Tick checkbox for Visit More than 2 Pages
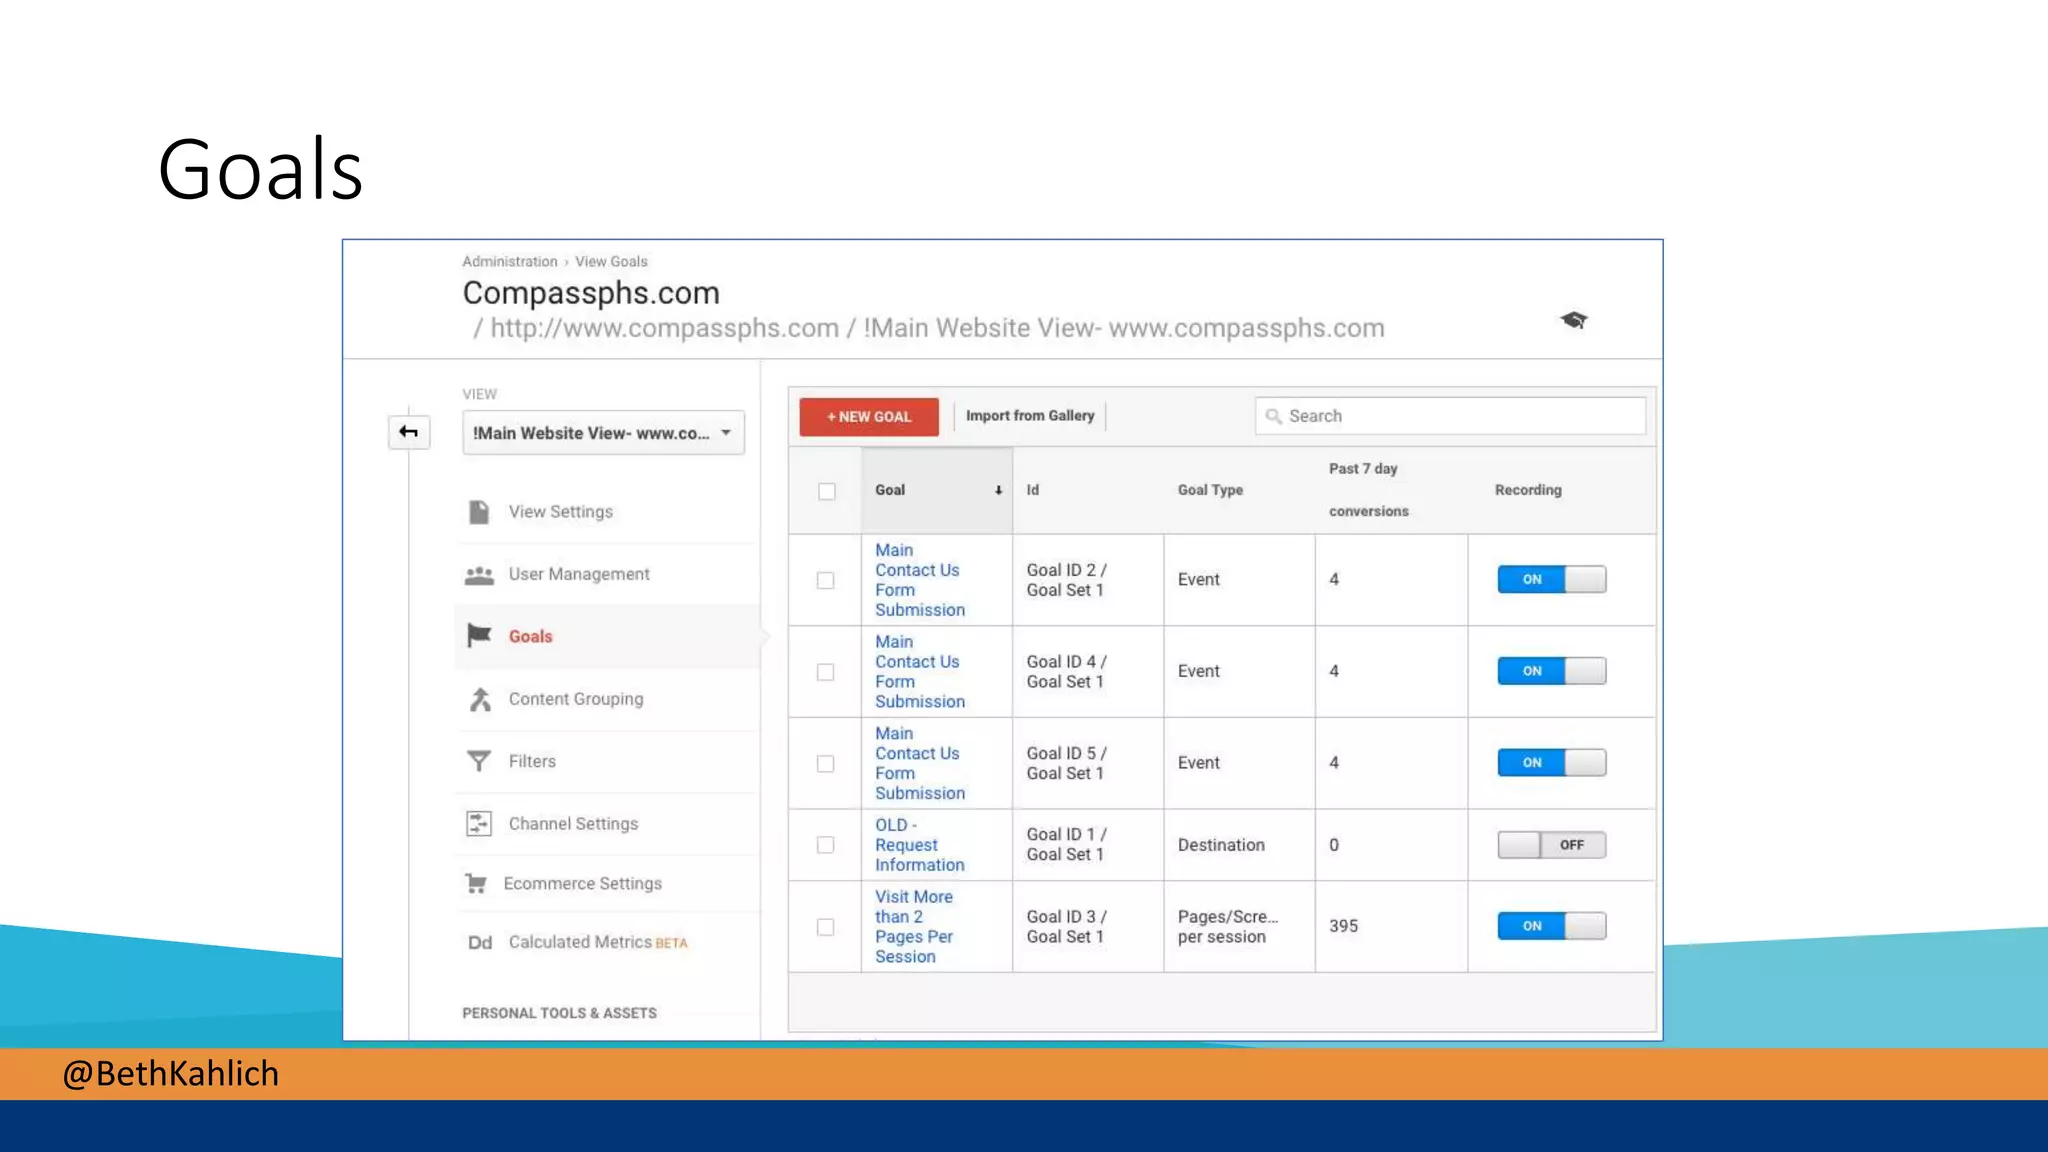 tap(825, 927)
